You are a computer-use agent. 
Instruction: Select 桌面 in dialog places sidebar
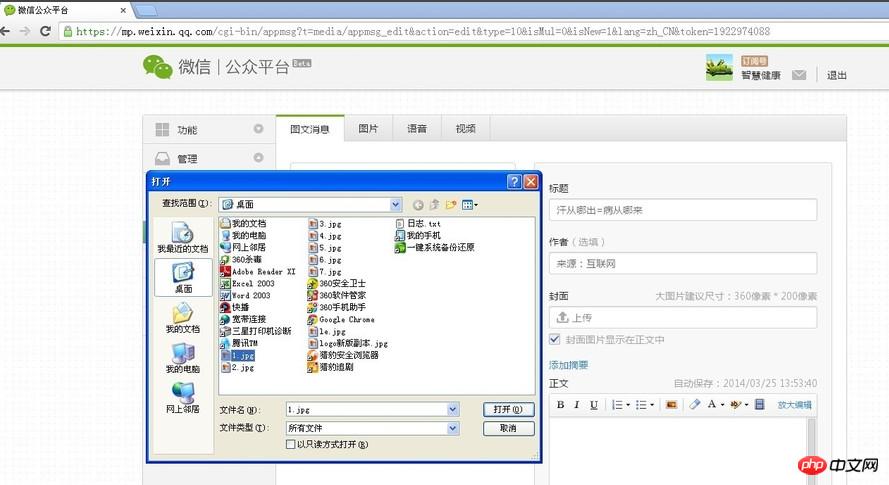(x=183, y=277)
